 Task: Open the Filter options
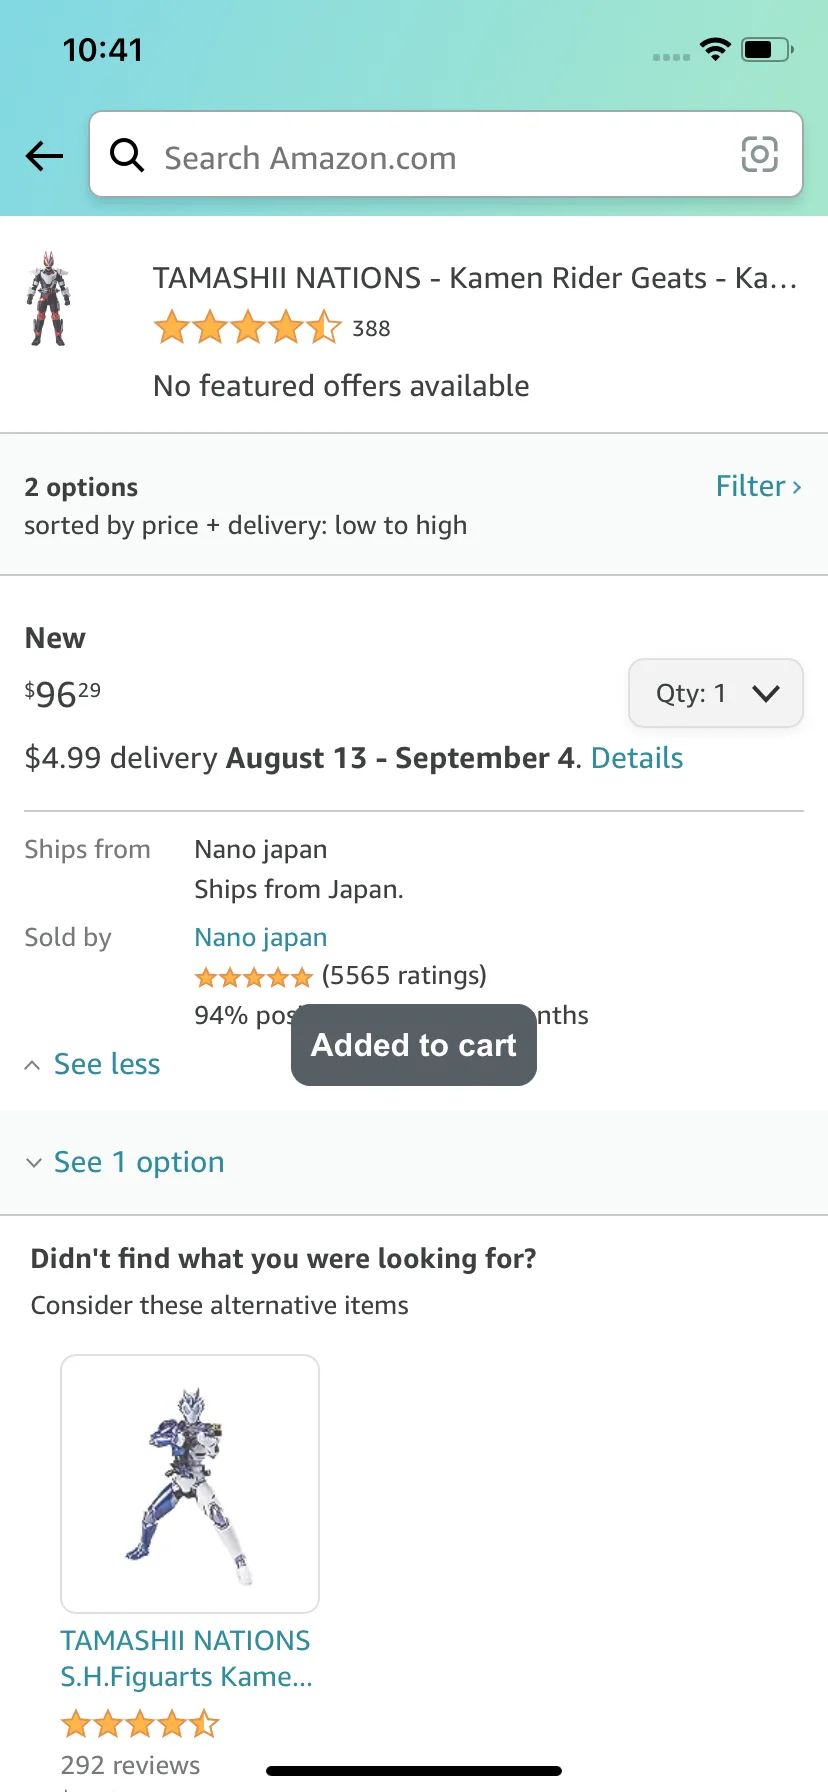[x=758, y=486]
